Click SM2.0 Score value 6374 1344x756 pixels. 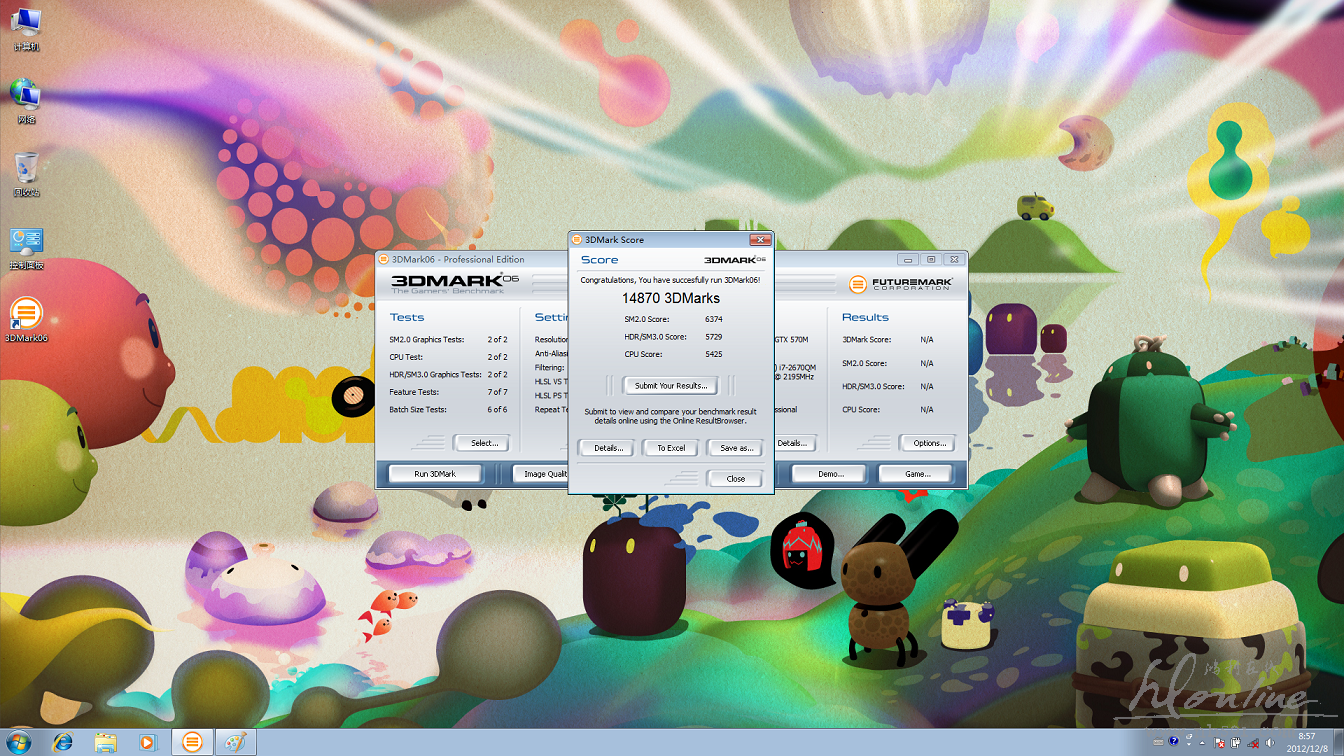point(713,319)
